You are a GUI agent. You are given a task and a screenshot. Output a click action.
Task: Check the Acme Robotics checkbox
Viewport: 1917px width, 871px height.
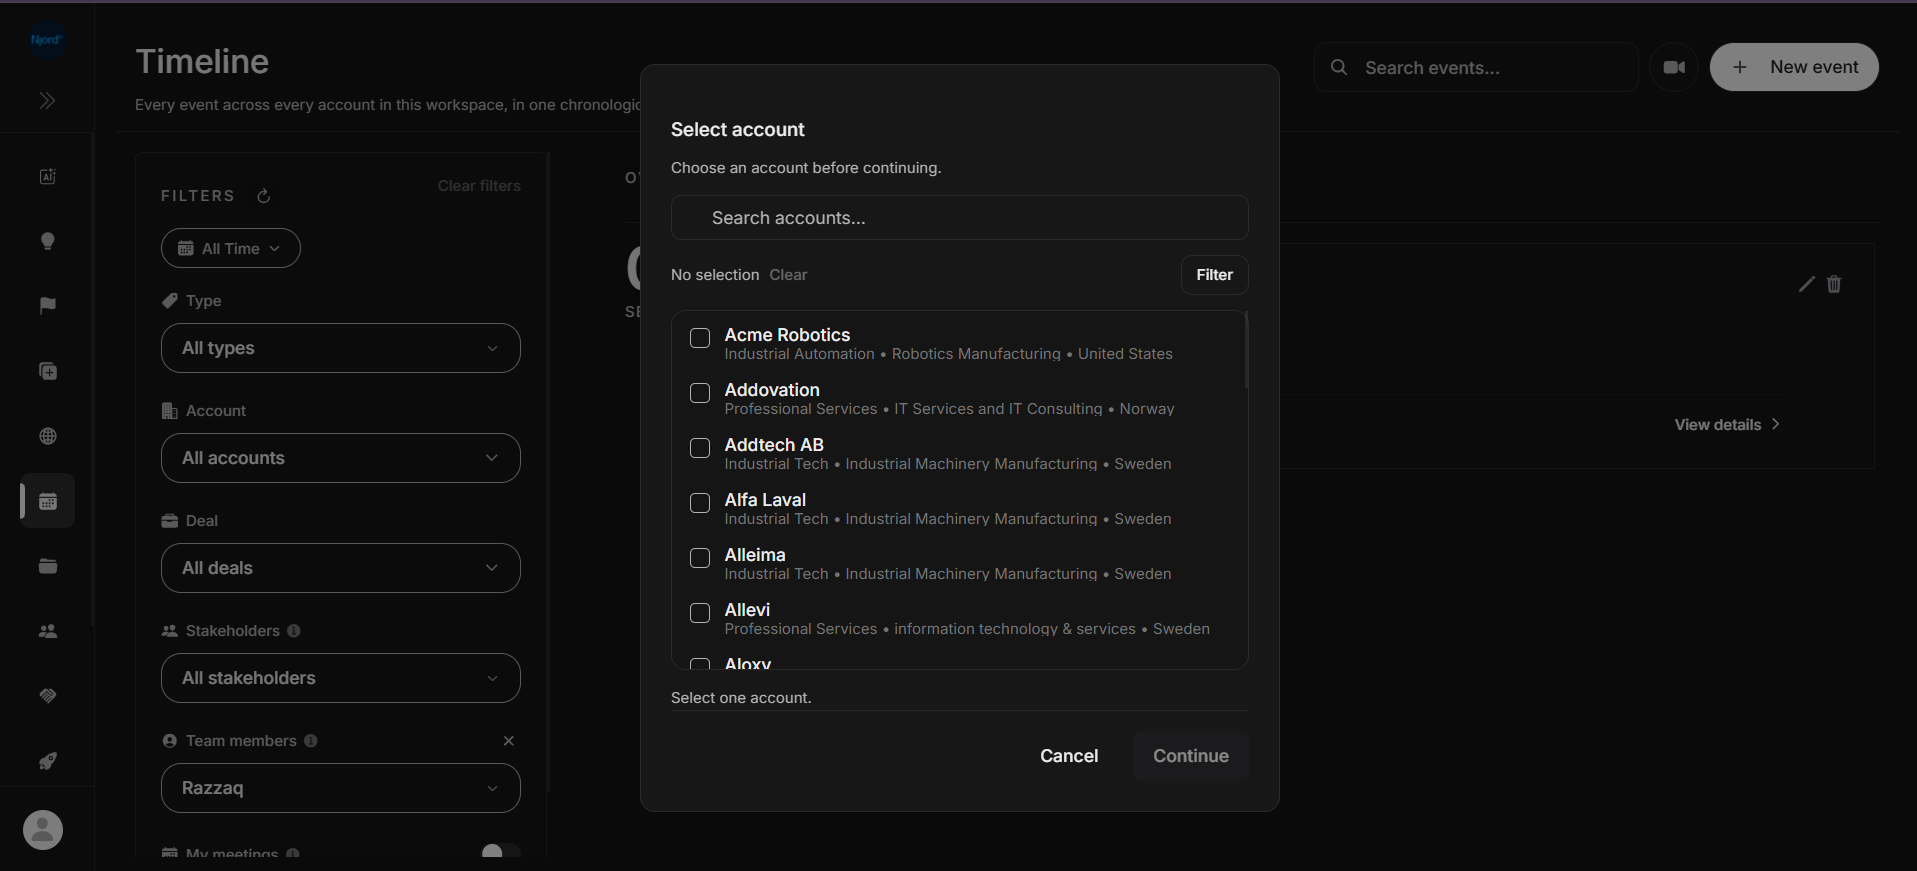(x=700, y=338)
